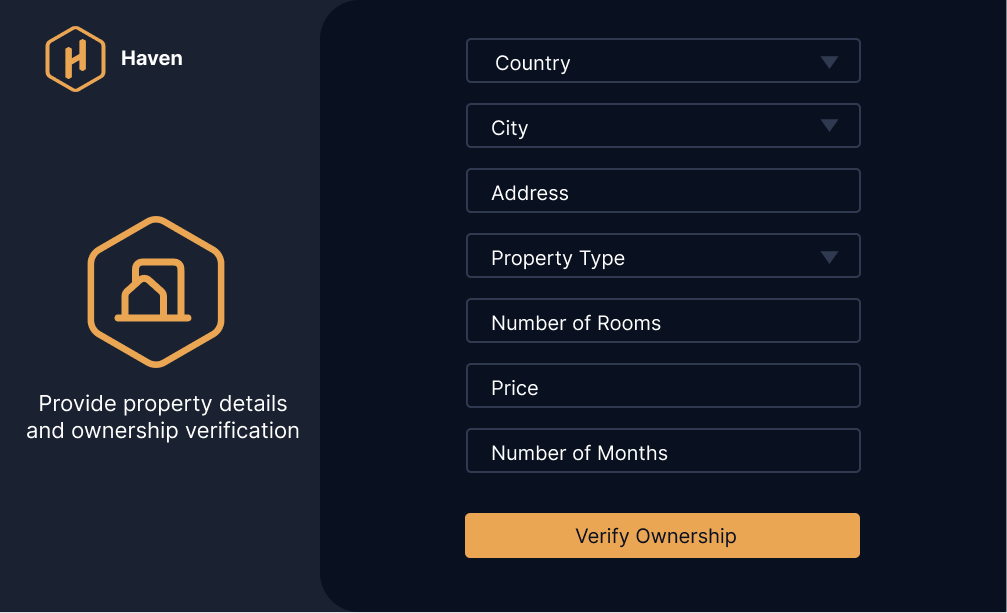This screenshot has height=613, width=1007.
Task: Click the 'and ownership verification' caption line
Action: coord(163,431)
